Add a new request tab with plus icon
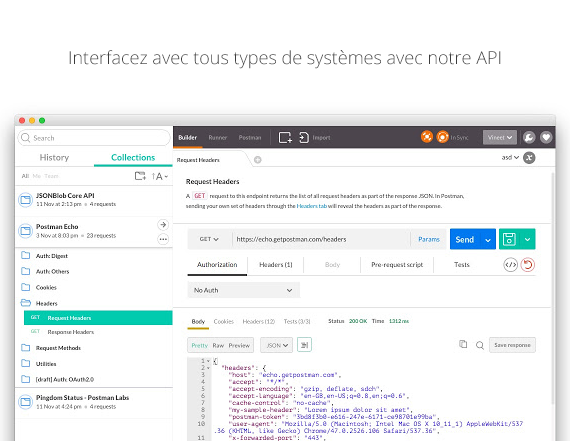 [x=257, y=160]
